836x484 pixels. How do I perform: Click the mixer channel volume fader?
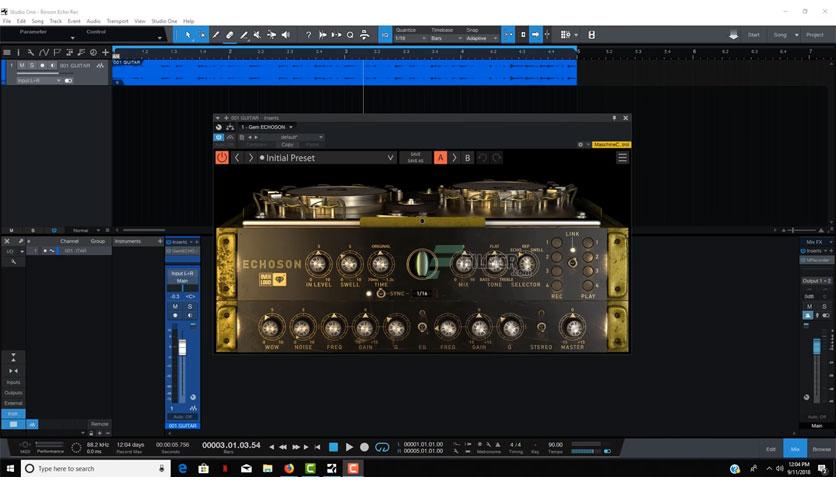[x=182, y=348]
